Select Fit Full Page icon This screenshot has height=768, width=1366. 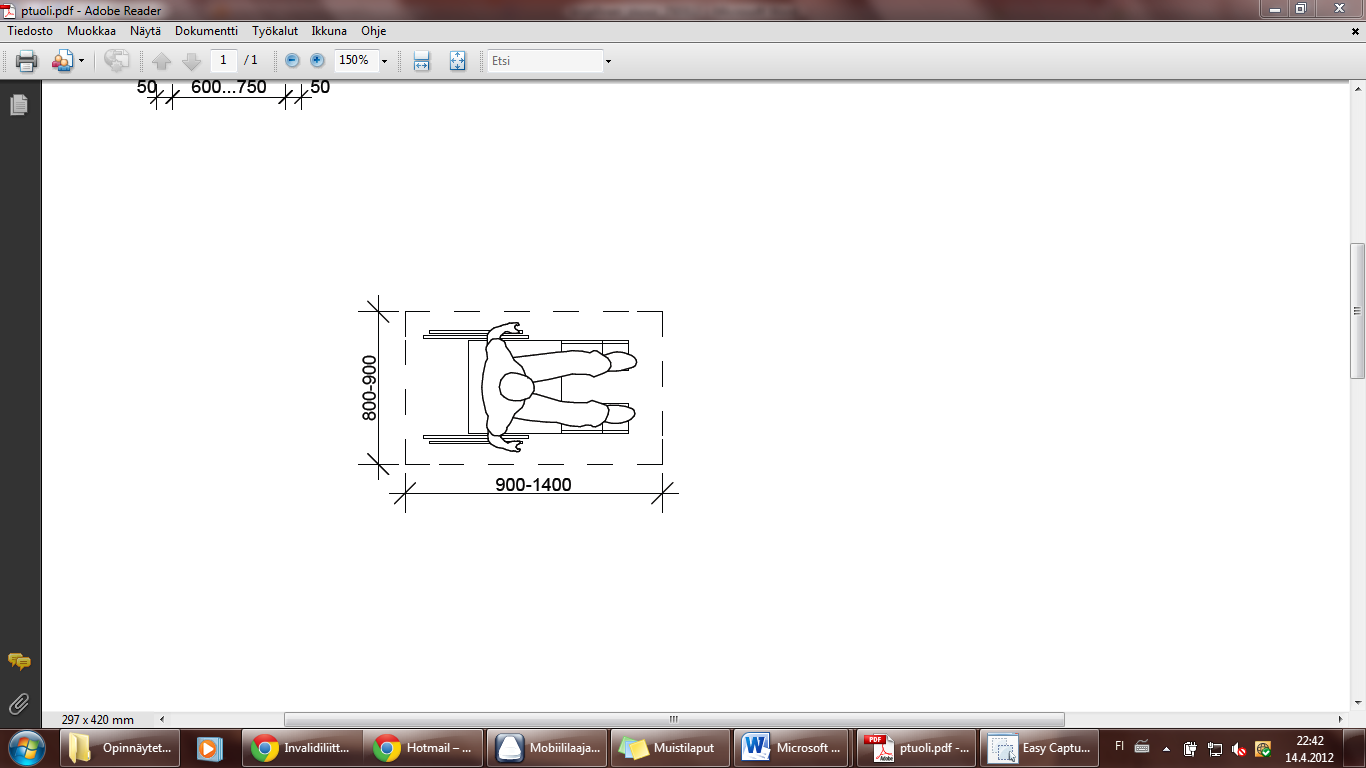click(x=458, y=61)
